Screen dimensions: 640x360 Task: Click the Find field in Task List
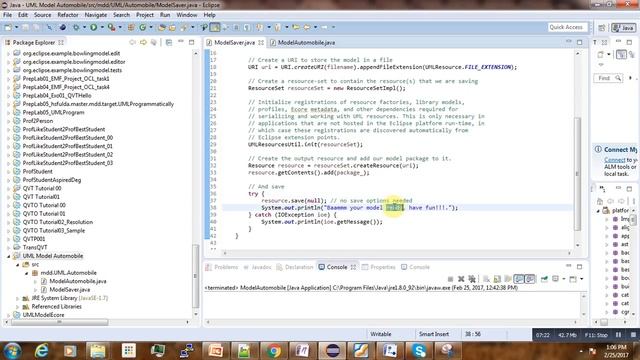[608, 78]
